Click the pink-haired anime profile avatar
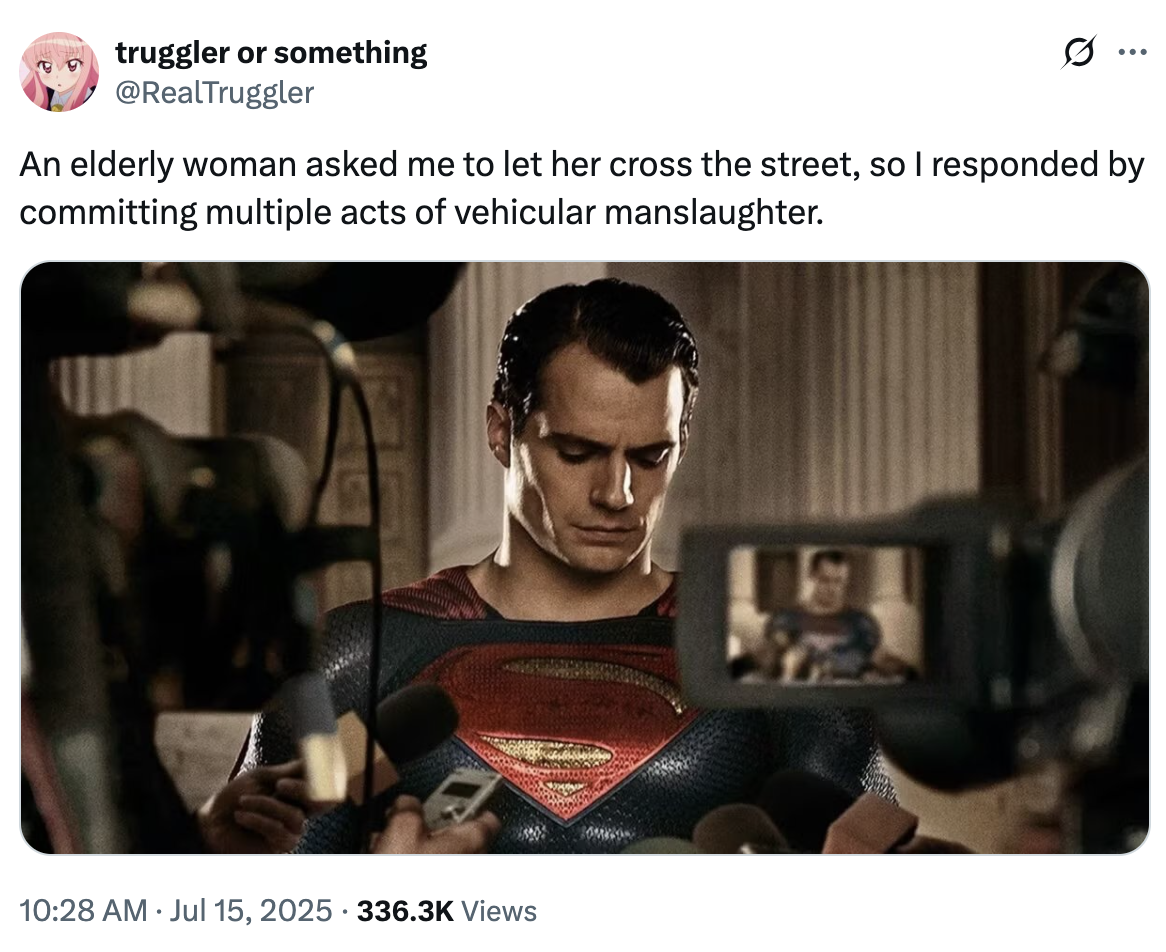 tap(59, 72)
